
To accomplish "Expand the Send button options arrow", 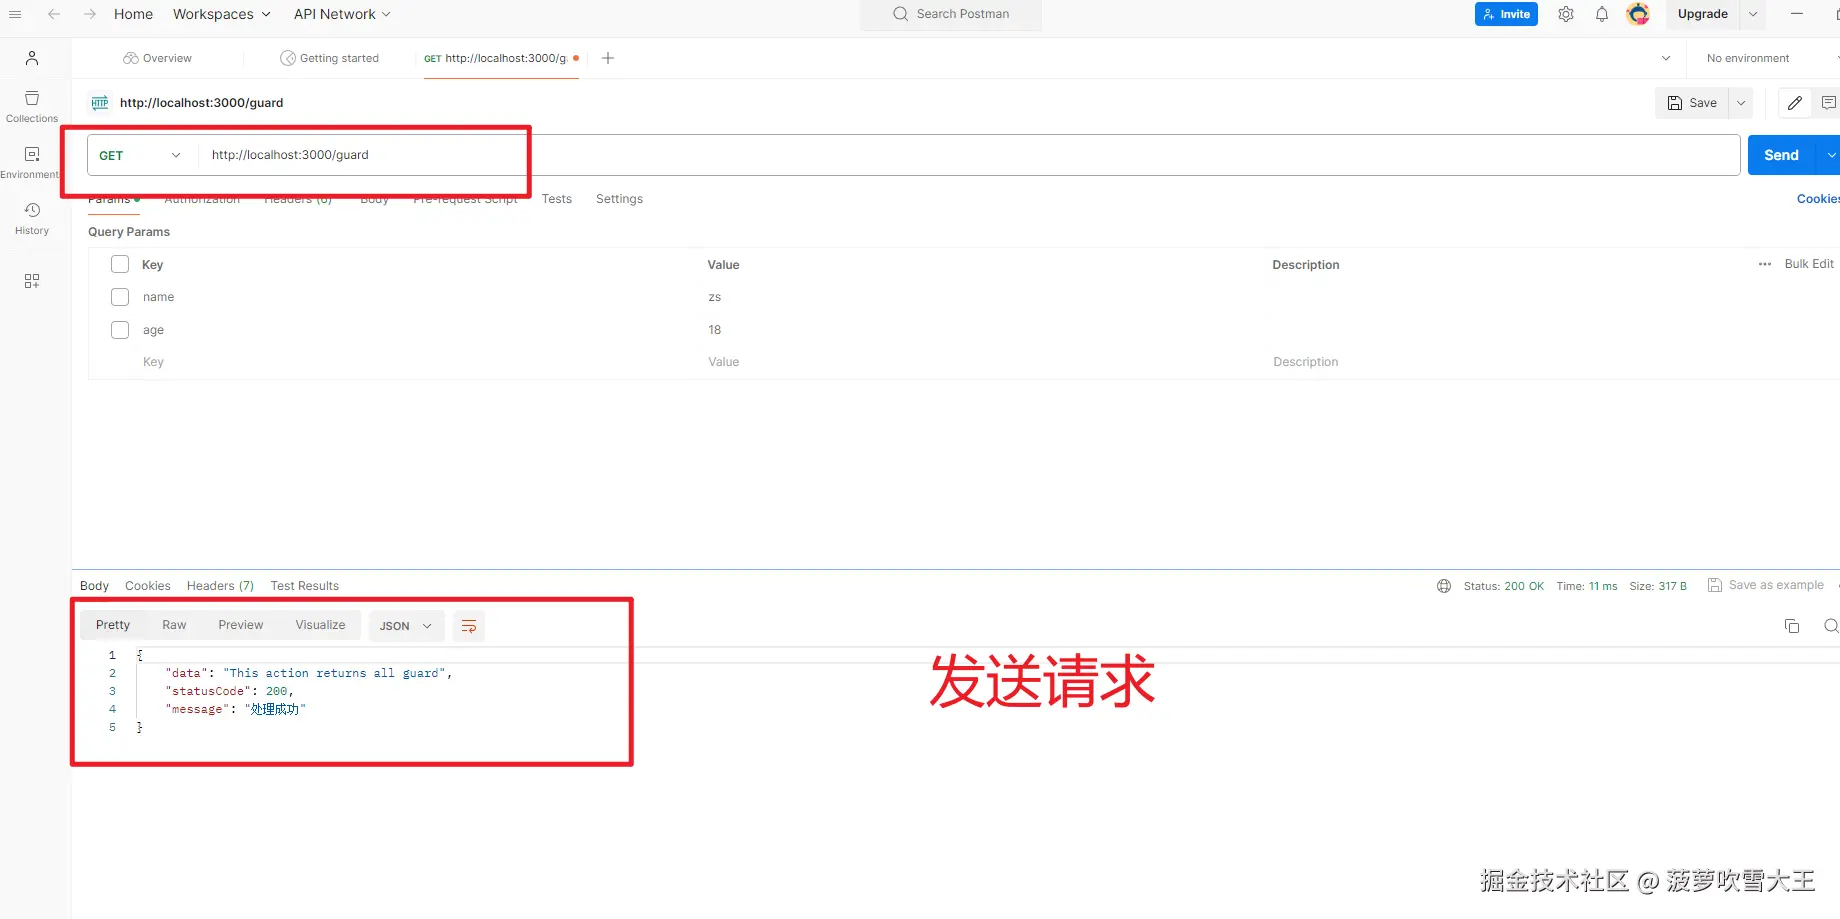I will pos(1831,154).
